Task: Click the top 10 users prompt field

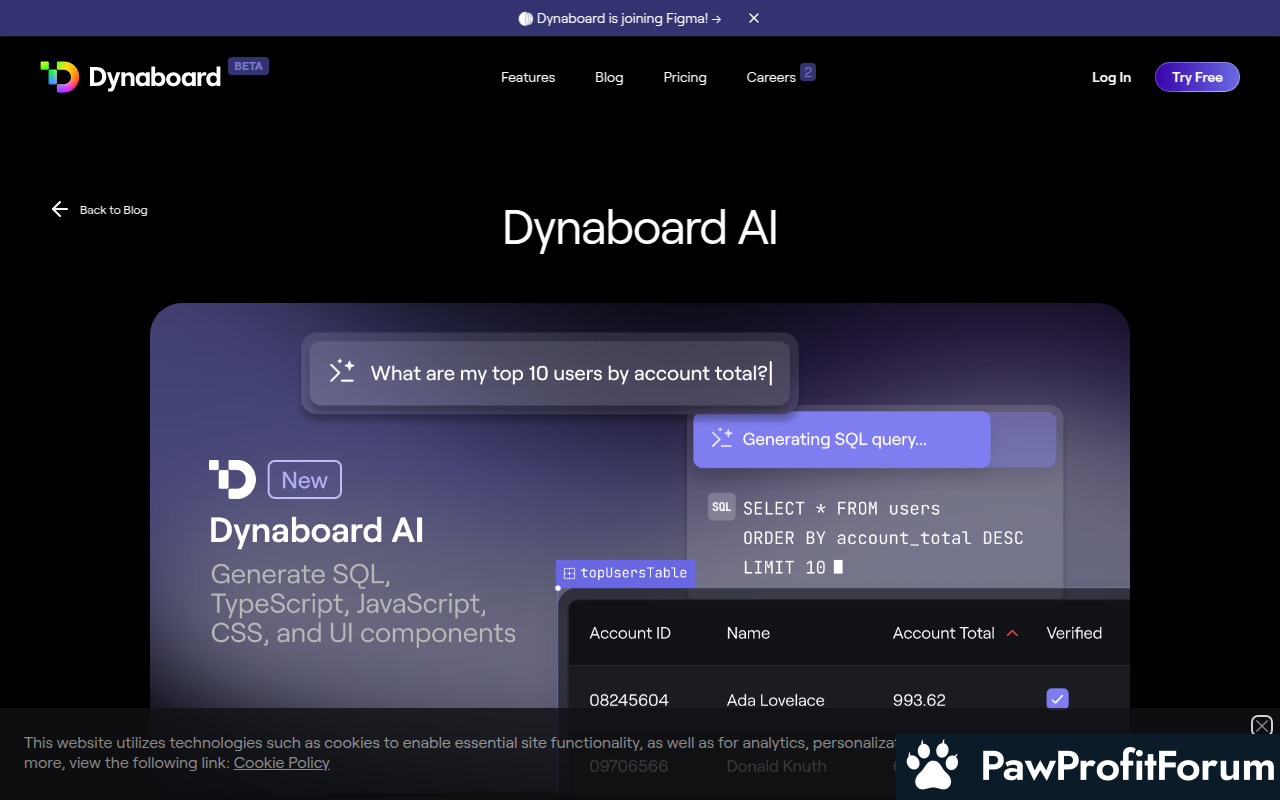Action: point(549,373)
